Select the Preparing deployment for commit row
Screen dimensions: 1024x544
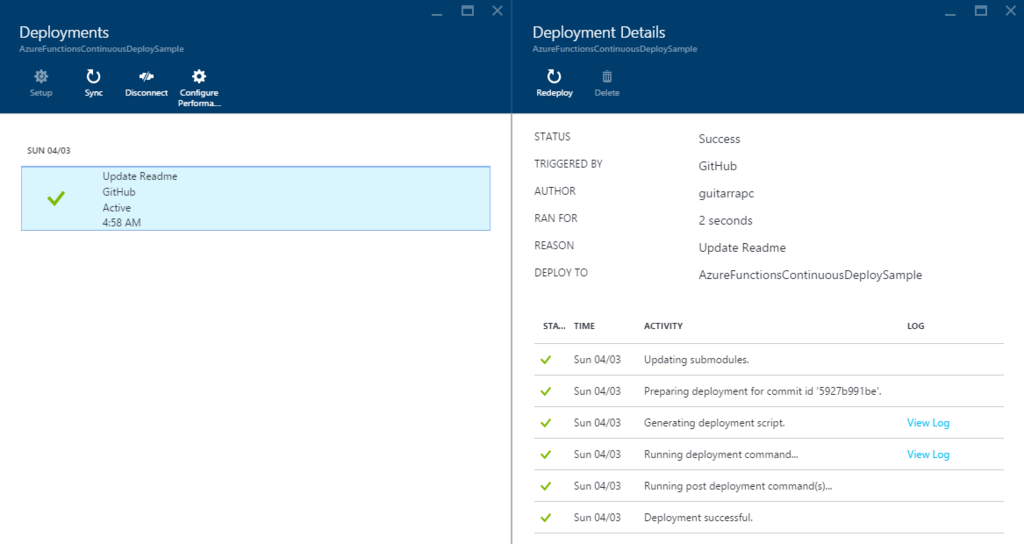point(762,391)
